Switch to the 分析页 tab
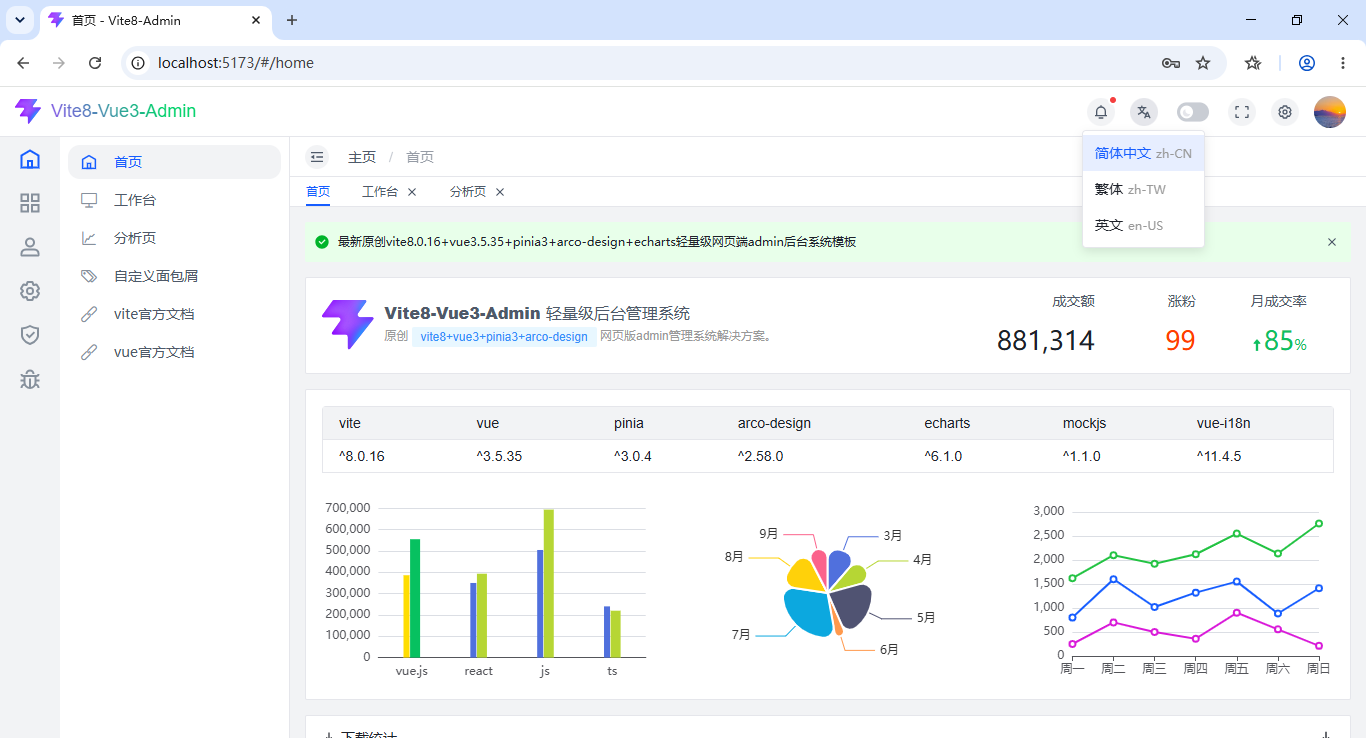Viewport: 1366px width, 738px height. 468,192
